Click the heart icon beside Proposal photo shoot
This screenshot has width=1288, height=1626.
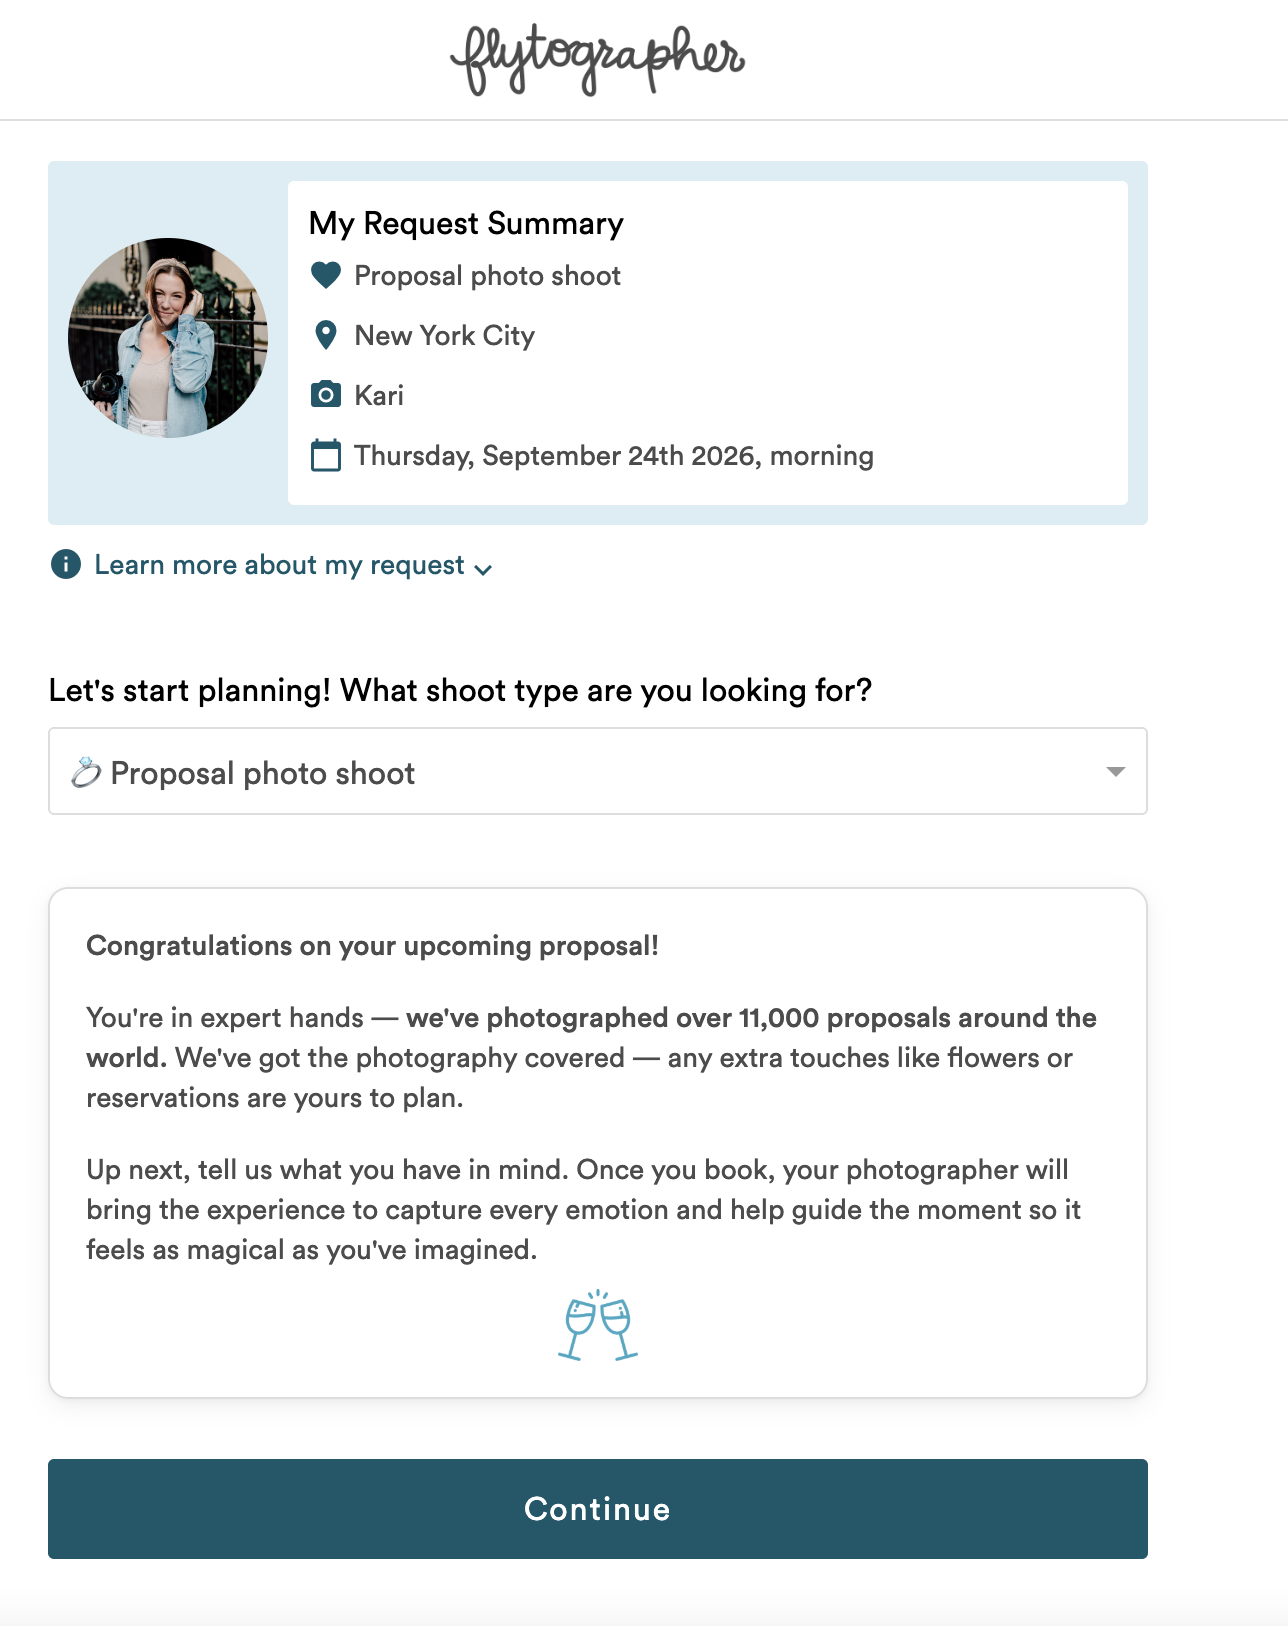pyautogui.click(x=326, y=275)
